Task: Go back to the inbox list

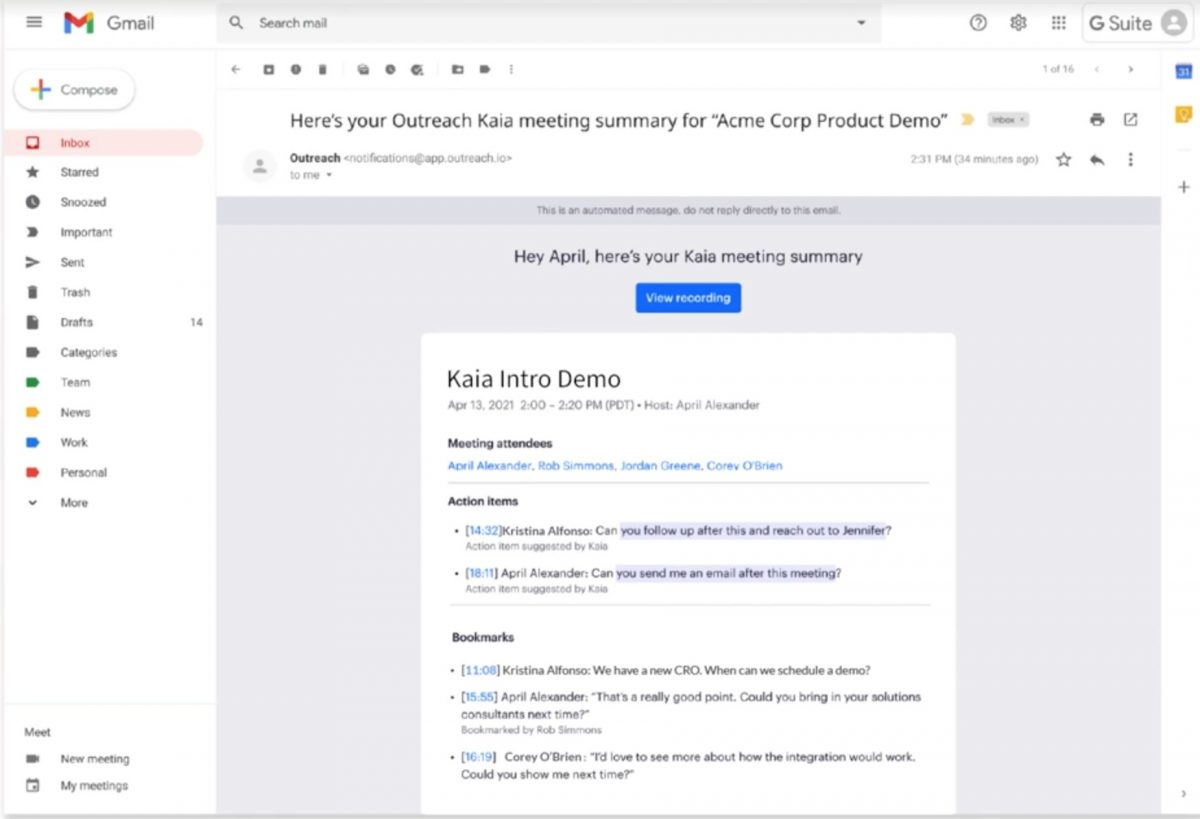Action: coord(236,69)
